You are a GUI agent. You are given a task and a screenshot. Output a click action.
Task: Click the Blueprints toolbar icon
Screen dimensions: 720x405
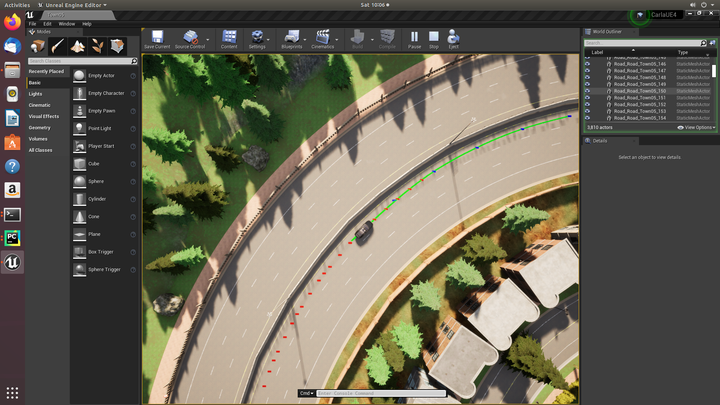point(292,37)
